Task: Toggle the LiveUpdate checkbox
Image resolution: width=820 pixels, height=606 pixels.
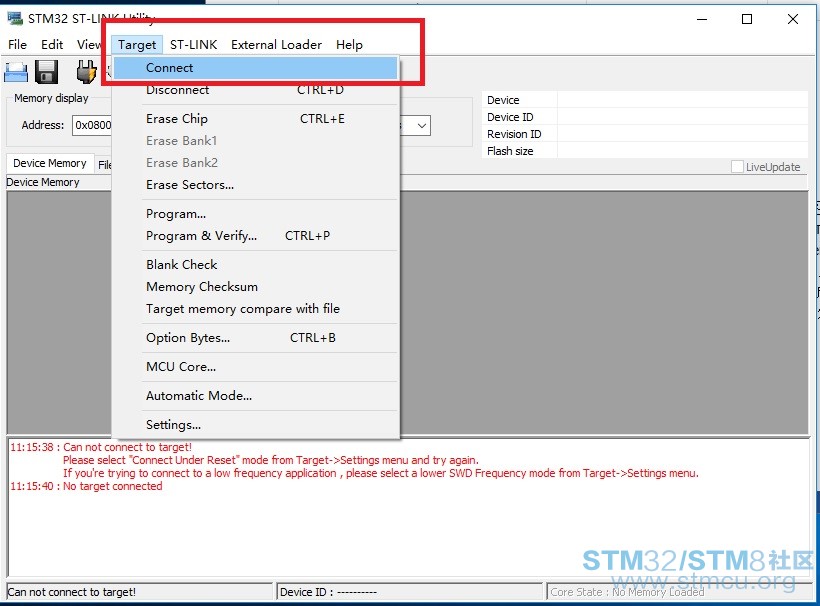Action: [737, 167]
